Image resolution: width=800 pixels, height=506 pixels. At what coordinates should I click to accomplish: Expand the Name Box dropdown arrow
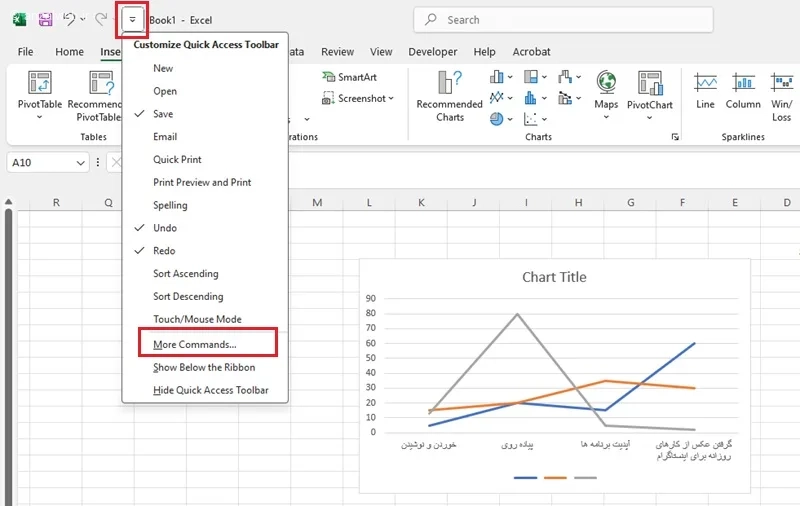80,163
